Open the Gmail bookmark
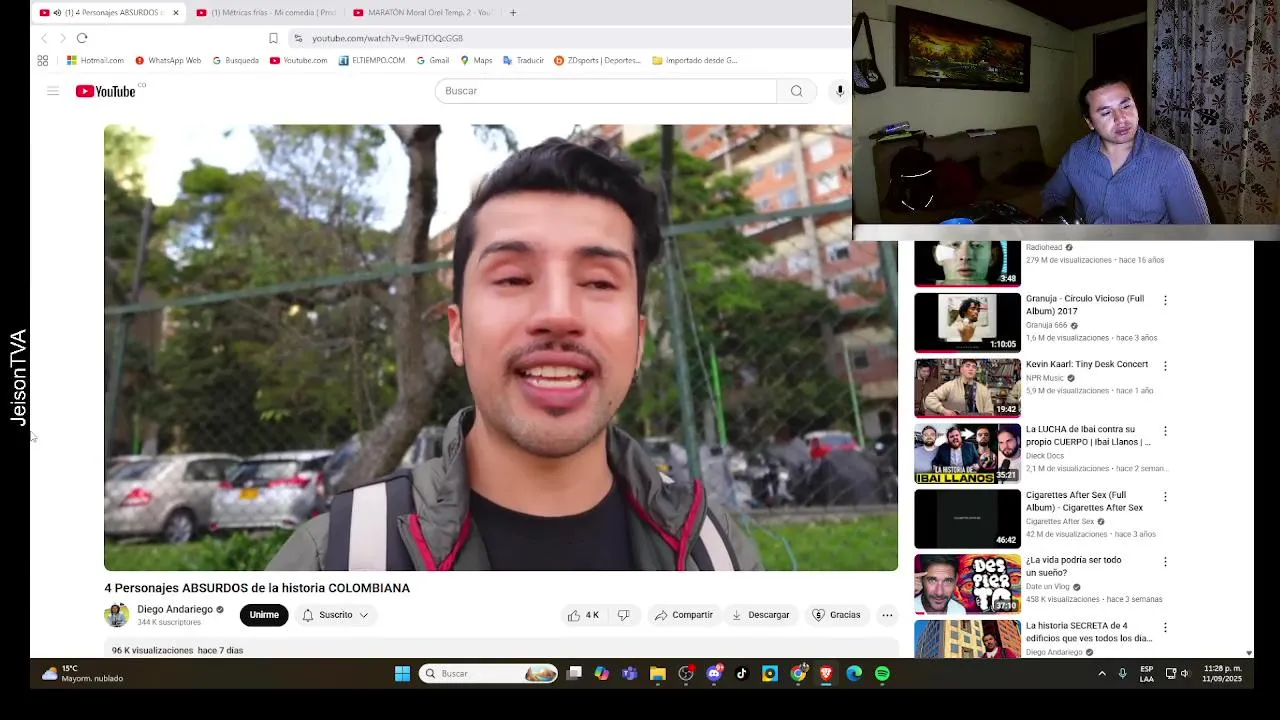Image resolution: width=1280 pixels, height=720 pixels. point(433,60)
